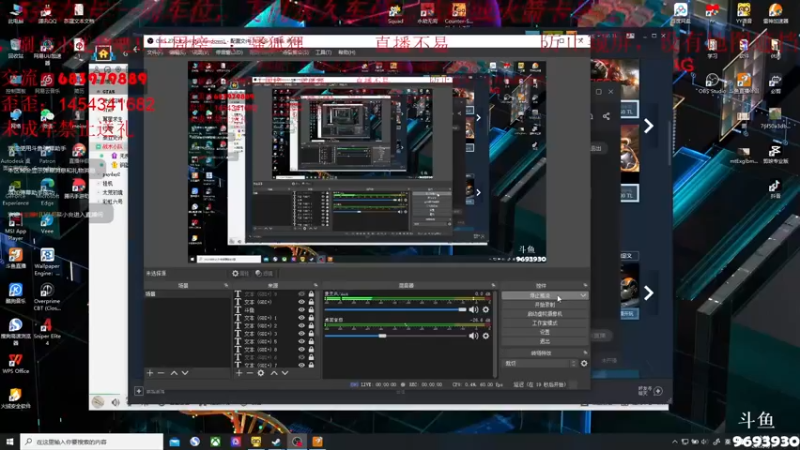Move selected source up arrow
Viewport: 800px width, 450px height.
[x=274, y=373]
